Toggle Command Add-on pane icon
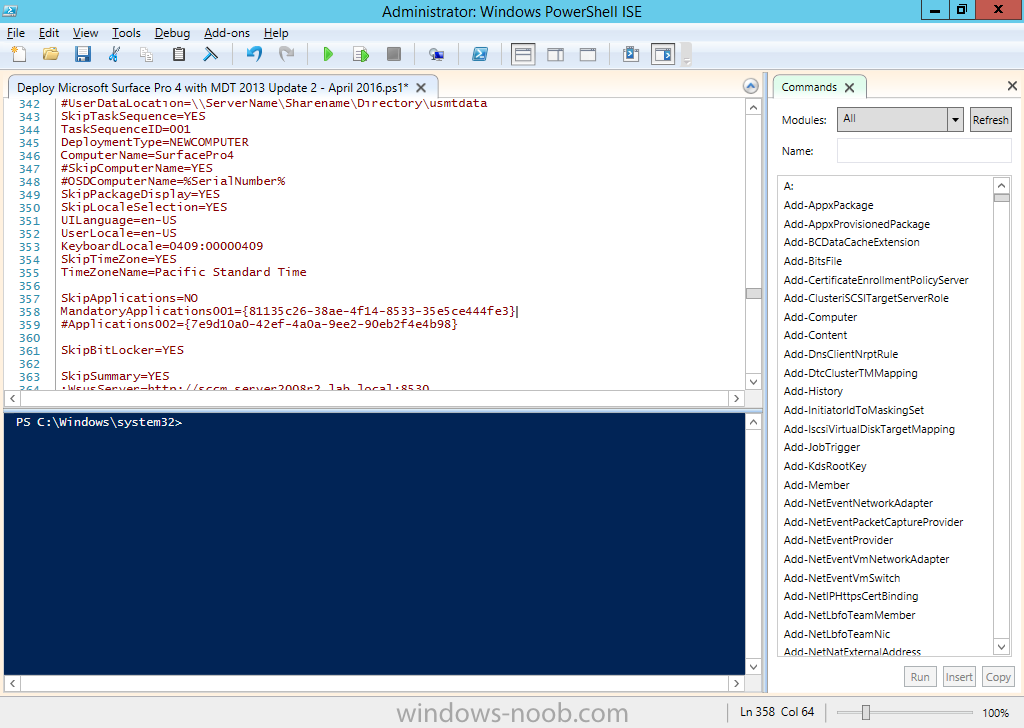1024x728 pixels. coord(664,54)
